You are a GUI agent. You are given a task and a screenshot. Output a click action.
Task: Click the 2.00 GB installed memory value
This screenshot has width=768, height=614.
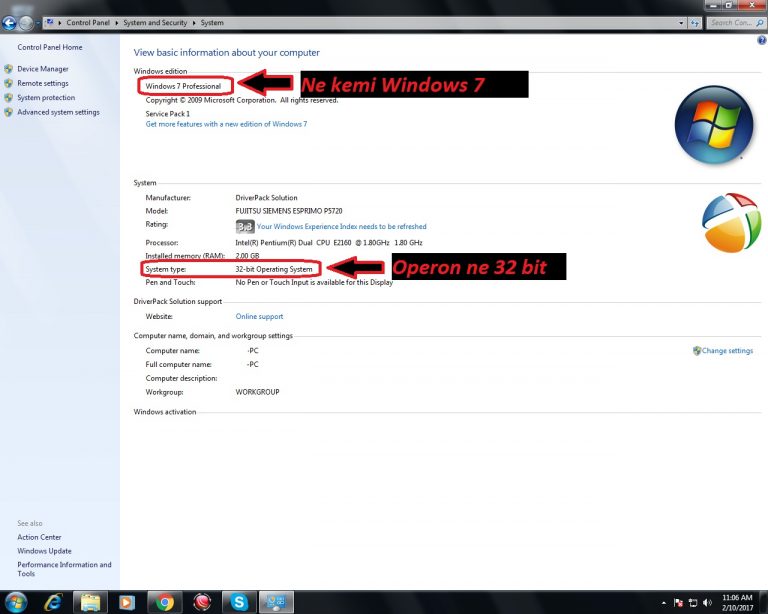pos(247,256)
